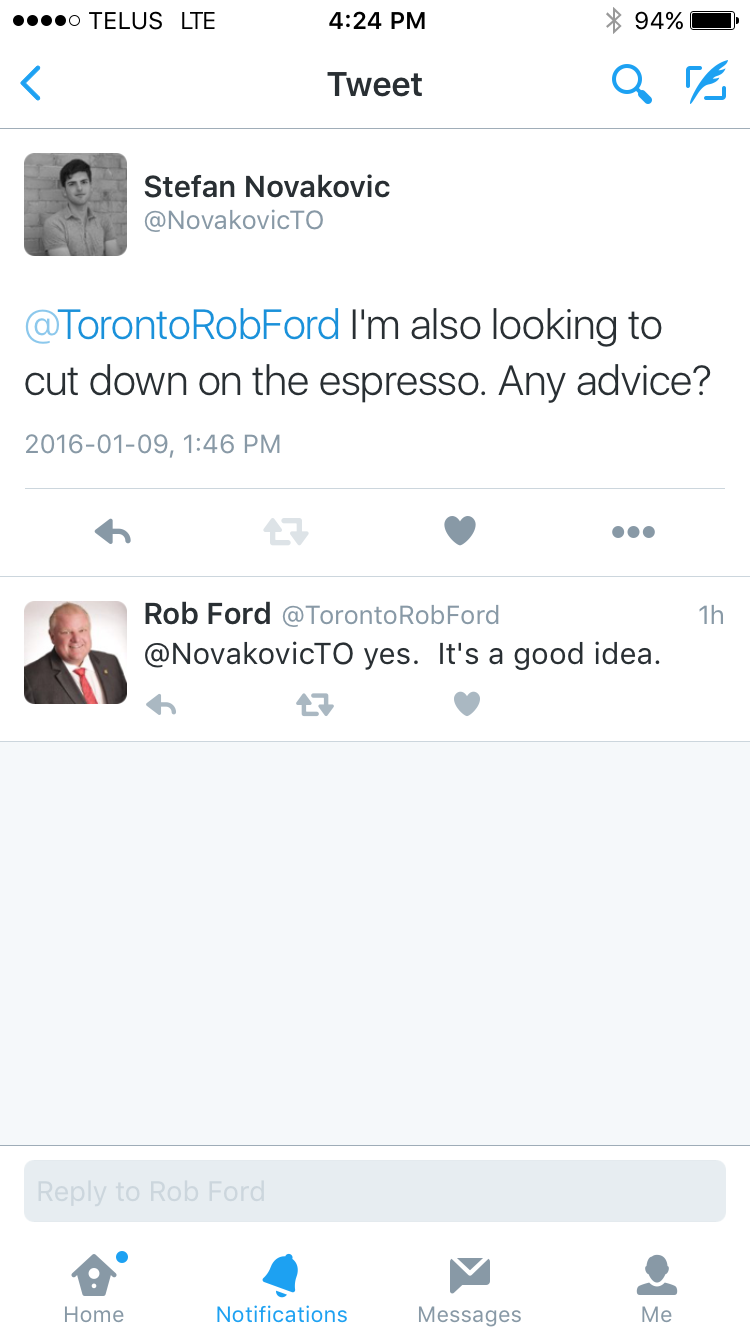Compose new tweet with quill icon
Screen dimensions: 750x1334
point(706,84)
